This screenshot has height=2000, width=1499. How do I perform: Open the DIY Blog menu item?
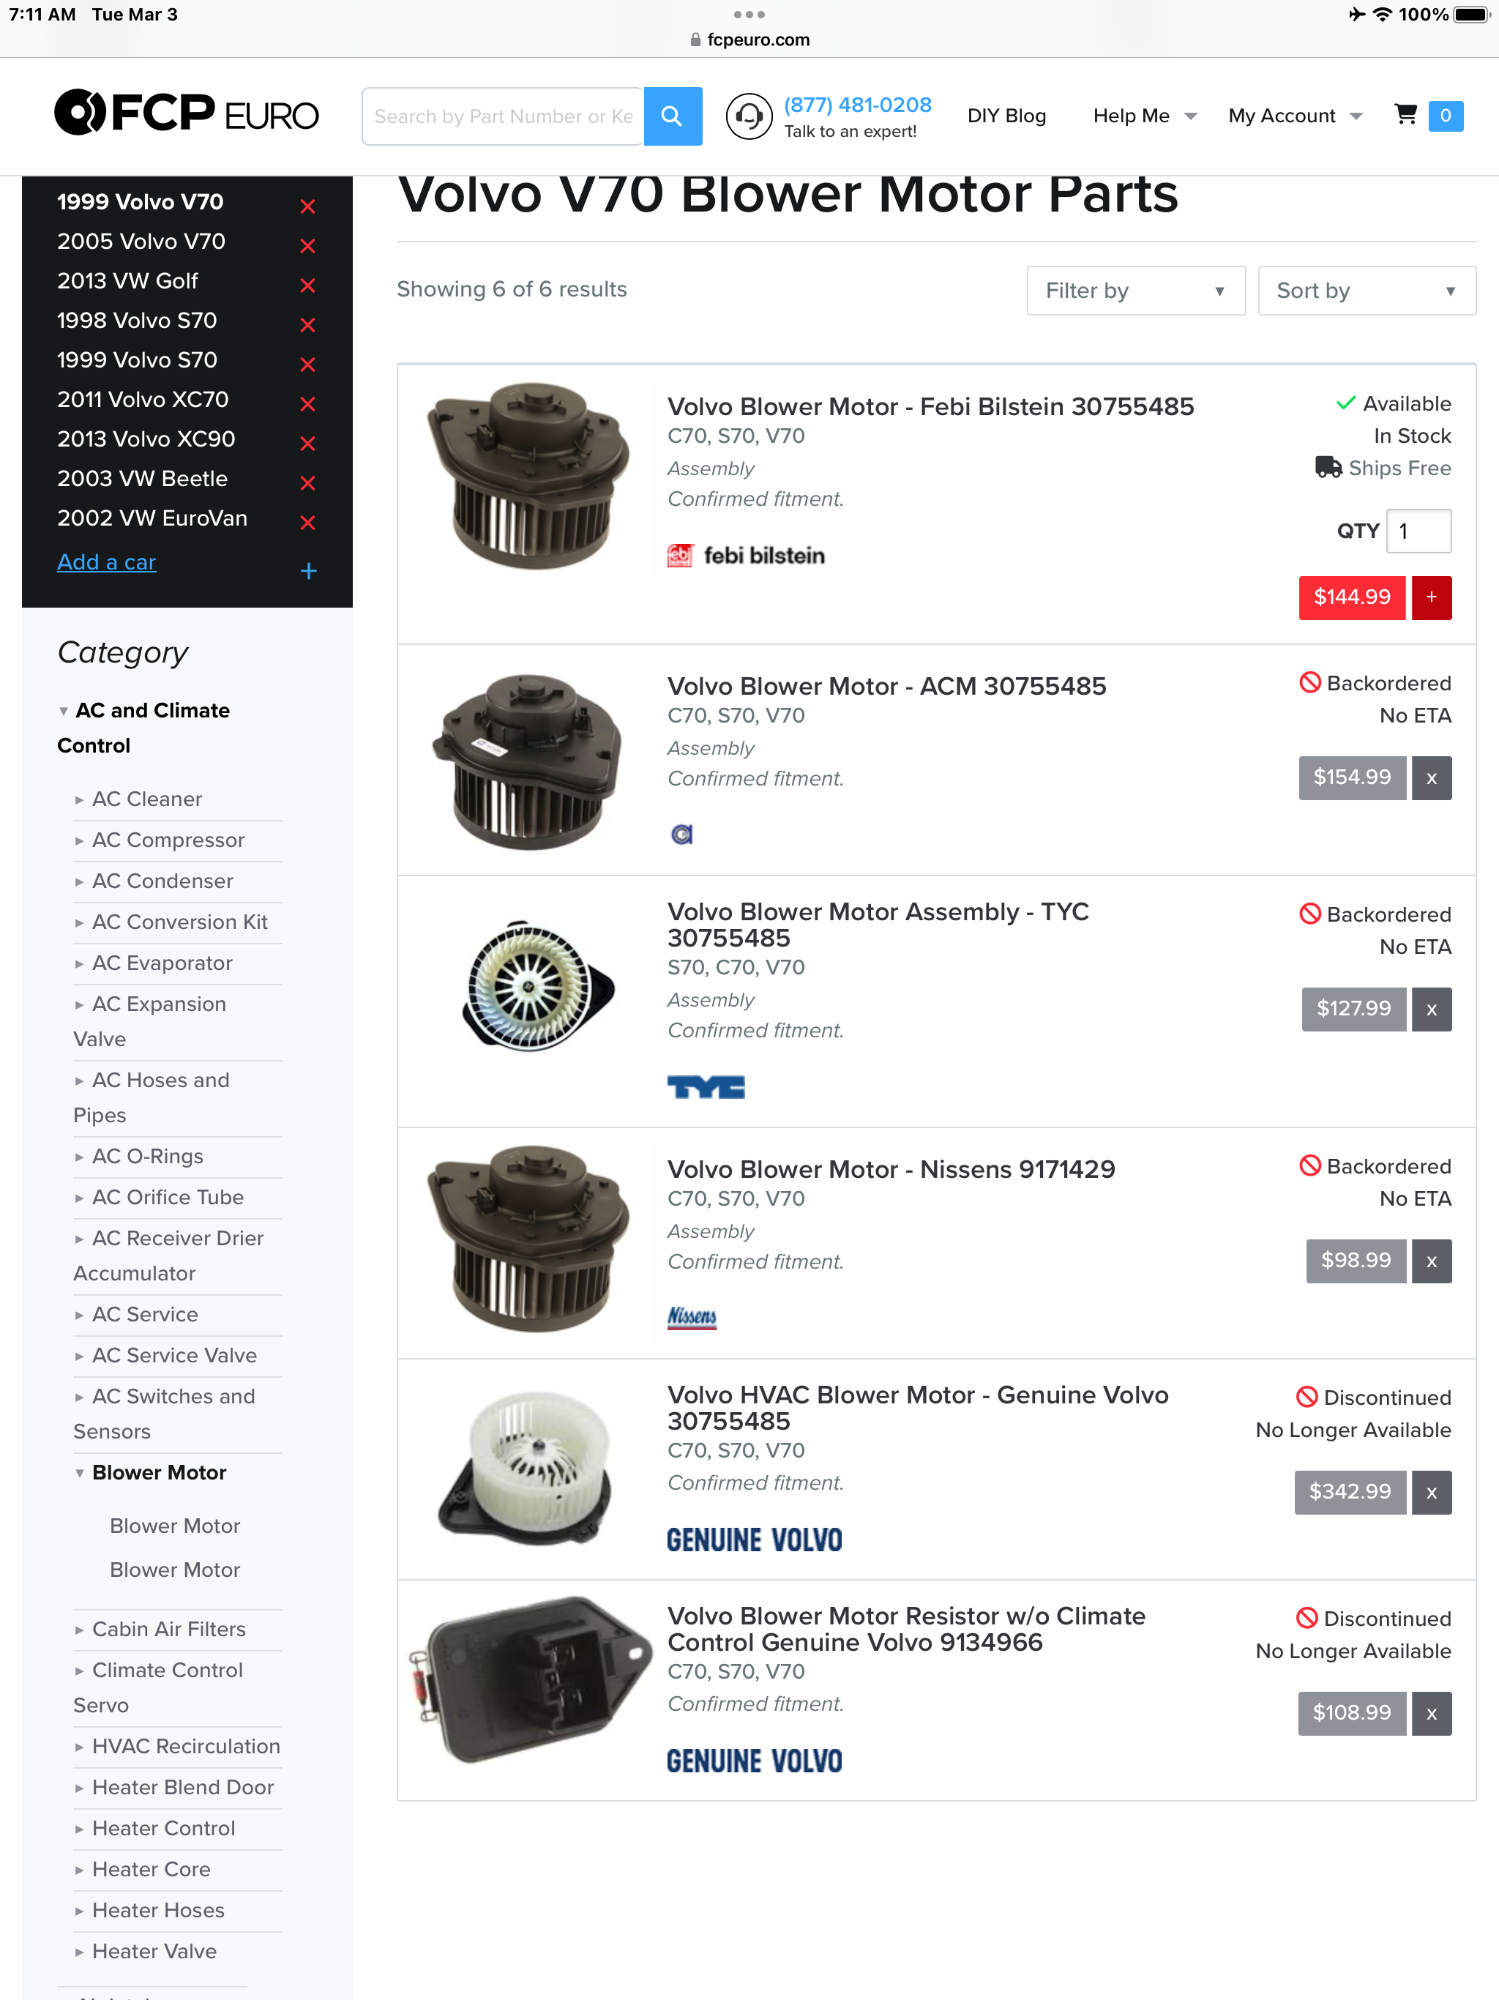[x=1006, y=116]
